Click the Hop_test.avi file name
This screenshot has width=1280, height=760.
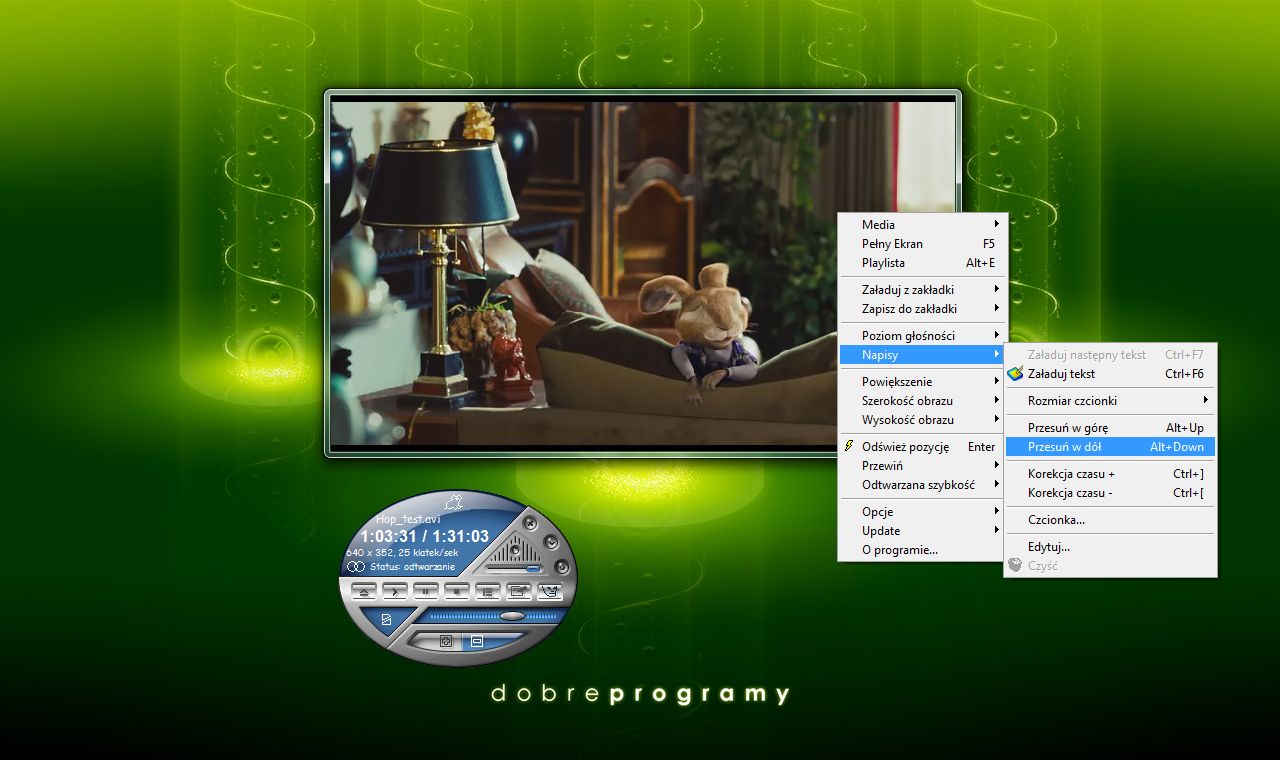click(408, 519)
